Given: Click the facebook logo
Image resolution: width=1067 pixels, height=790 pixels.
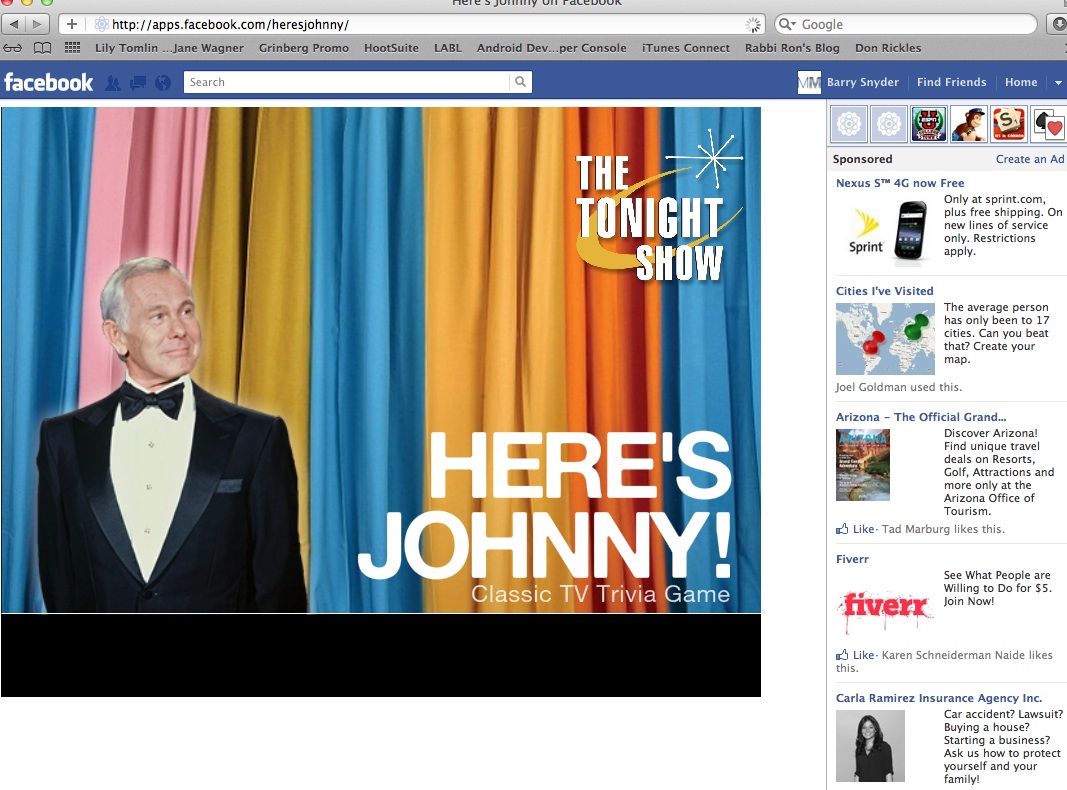Looking at the screenshot, I should [48, 82].
